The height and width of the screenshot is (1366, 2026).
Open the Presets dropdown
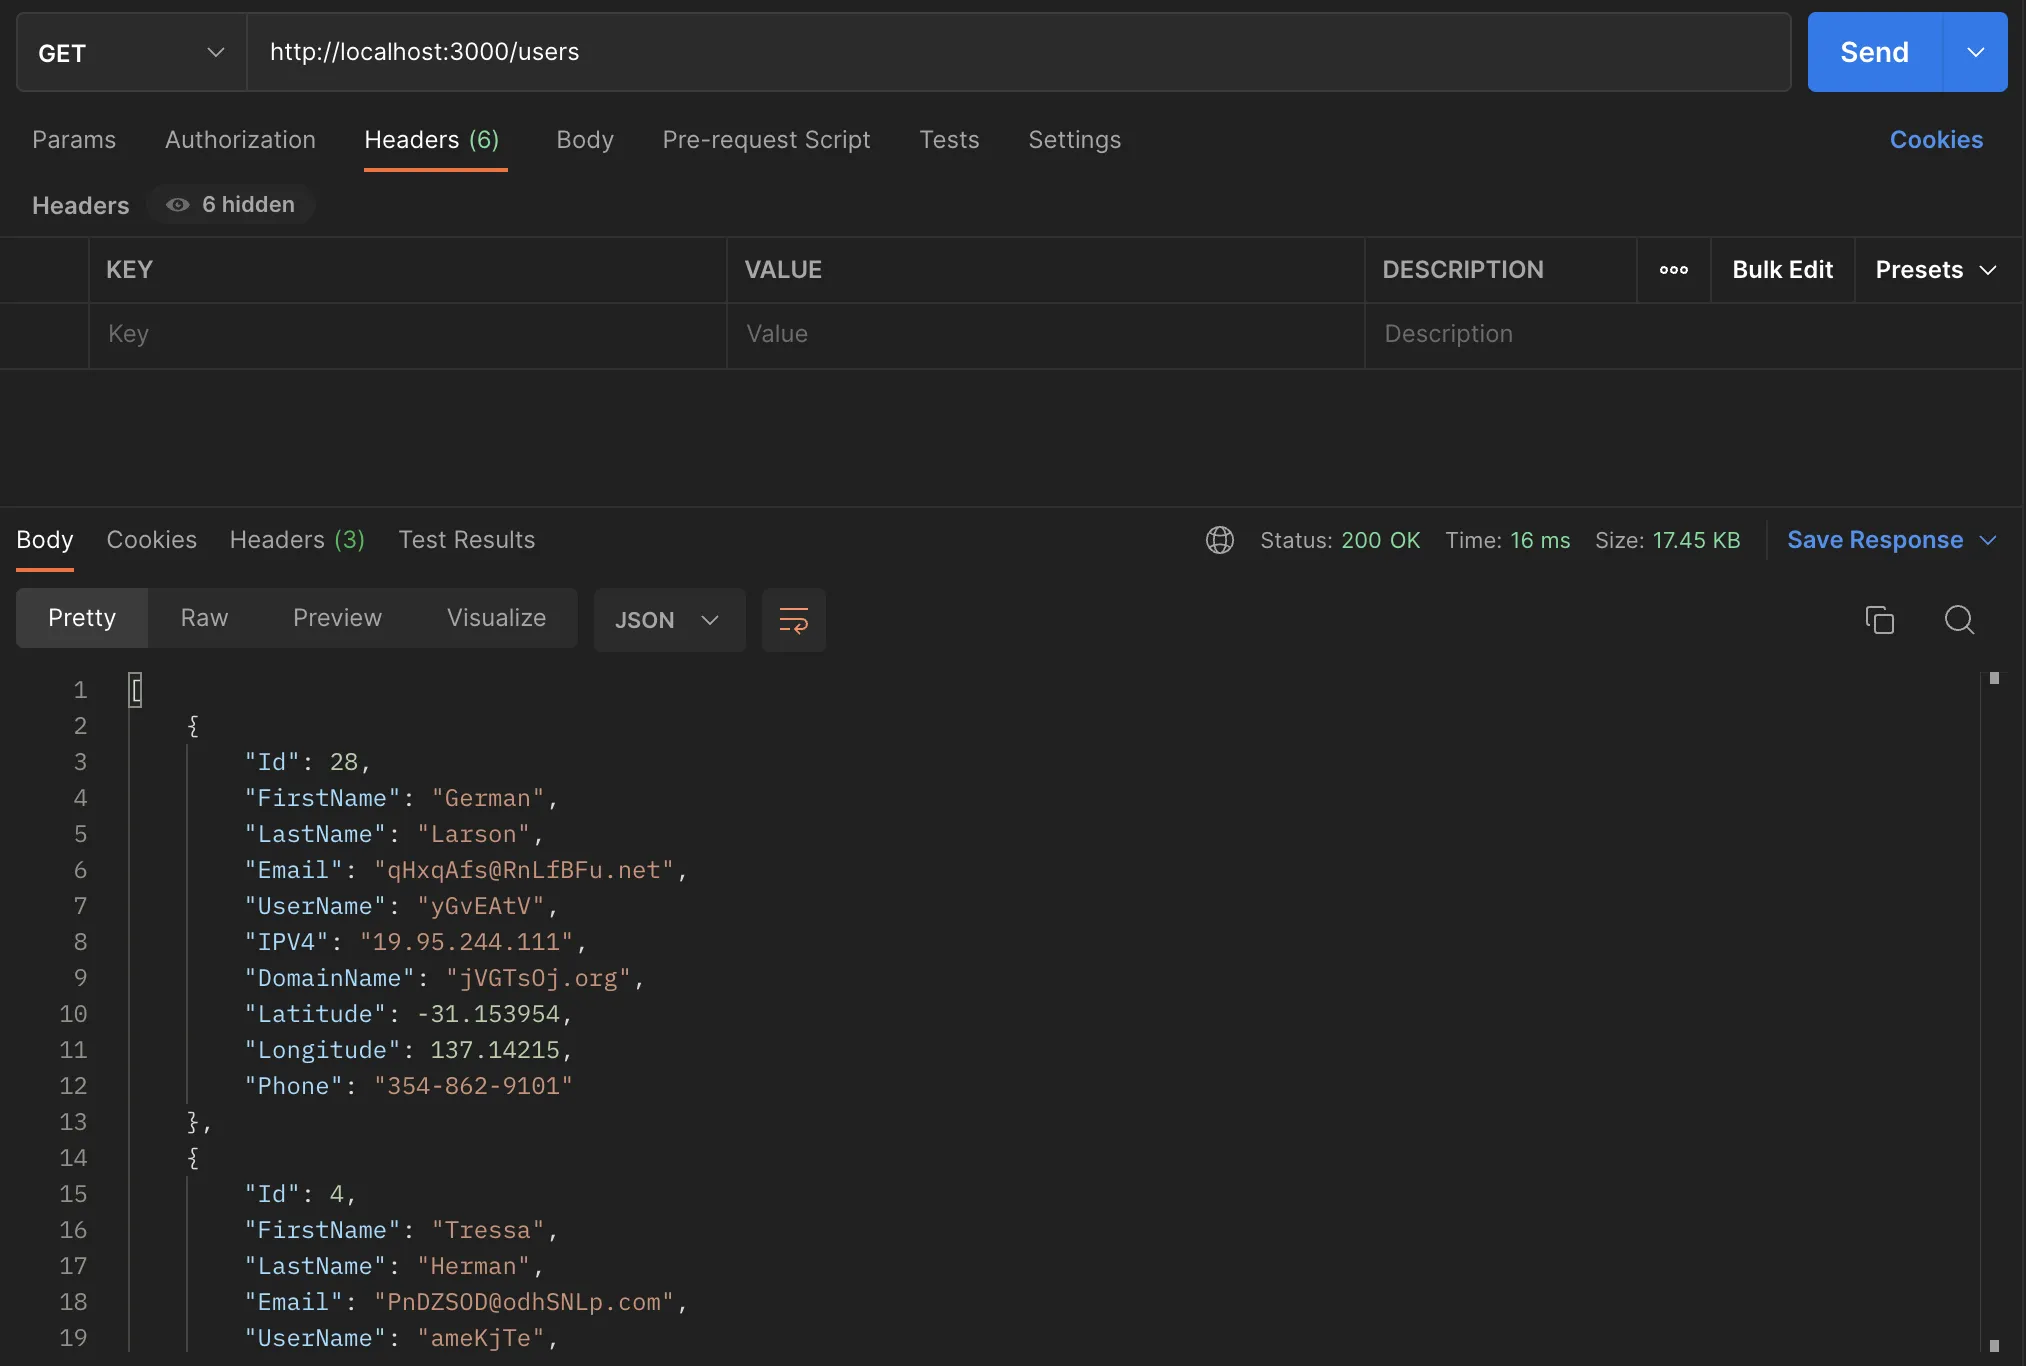tap(1935, 270)
